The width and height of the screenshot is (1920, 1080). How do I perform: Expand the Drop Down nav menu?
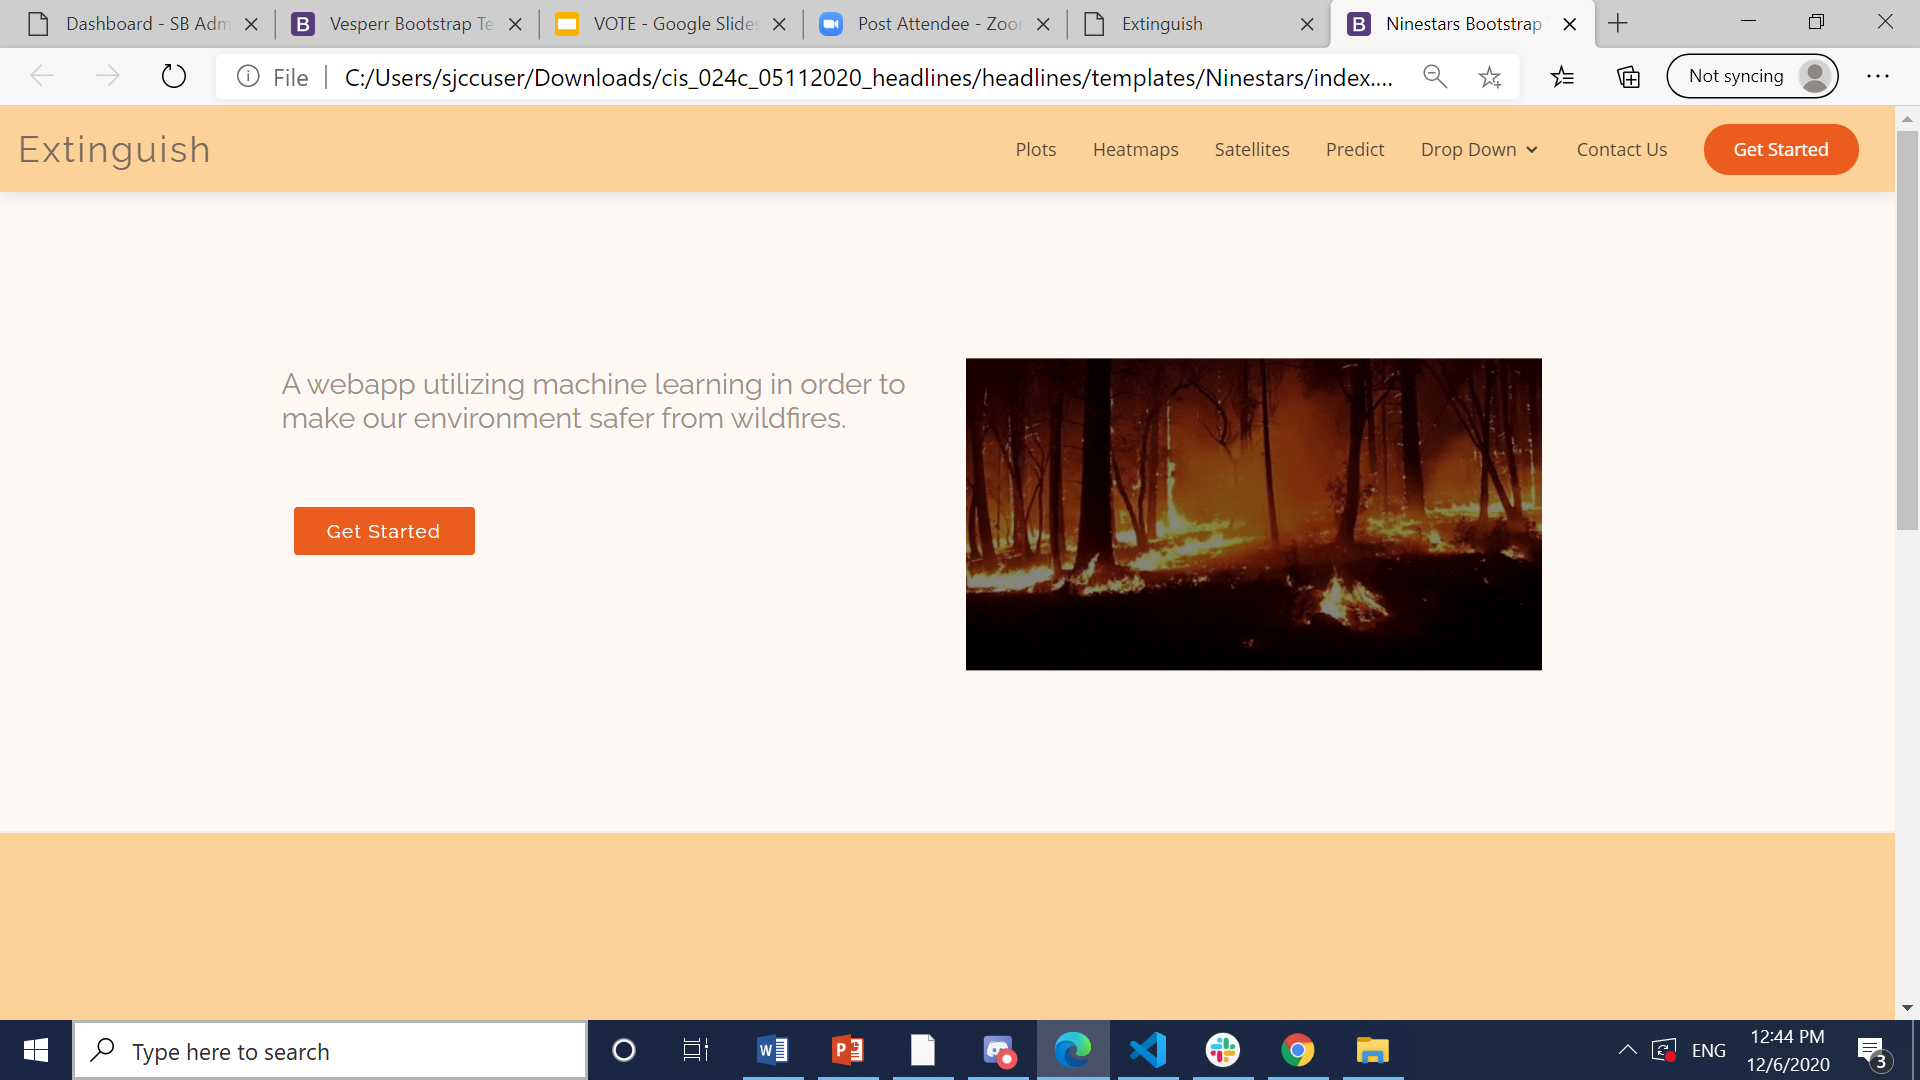click(x=1478, y=150)
